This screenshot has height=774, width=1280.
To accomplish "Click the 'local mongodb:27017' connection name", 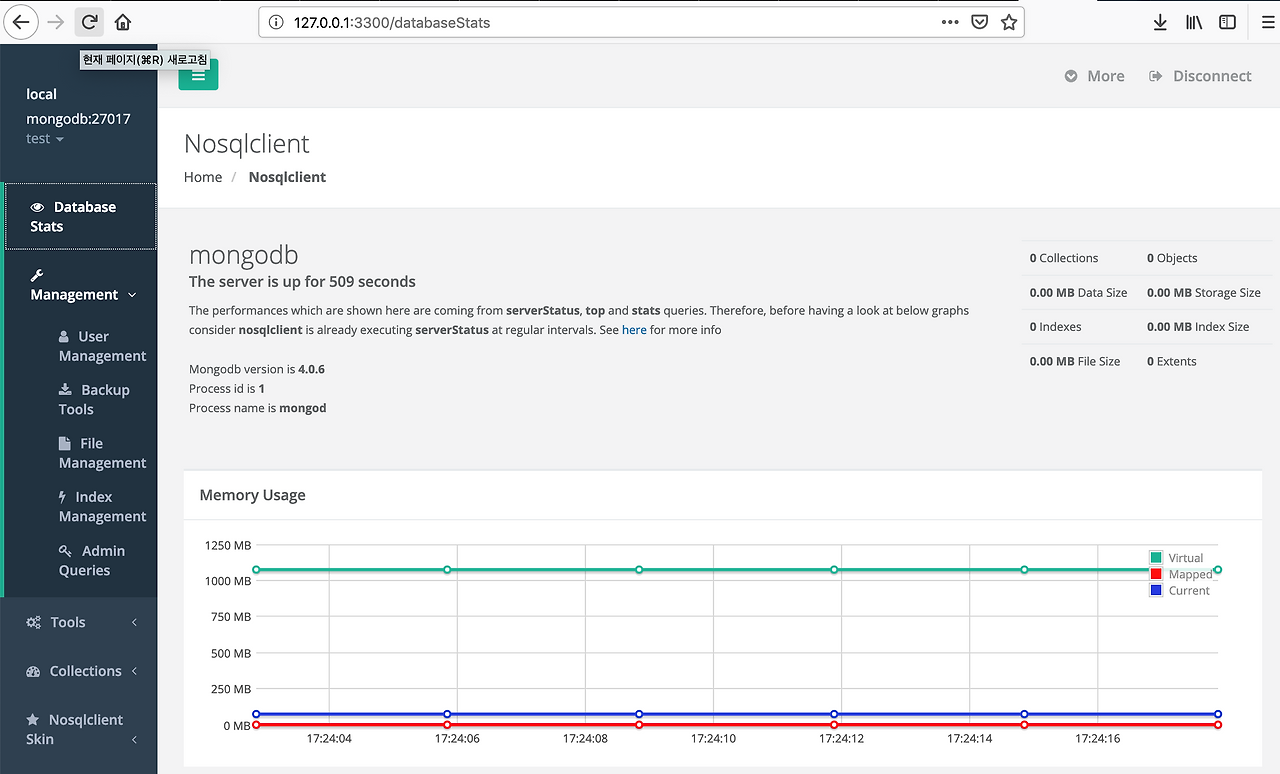I will click(78, 106).
